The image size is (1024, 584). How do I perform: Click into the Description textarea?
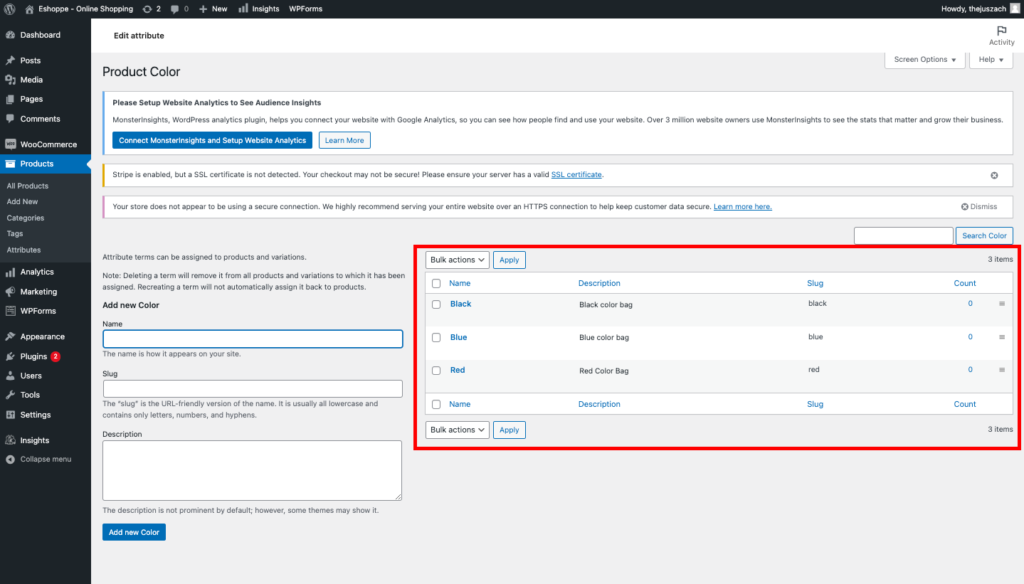252,470
